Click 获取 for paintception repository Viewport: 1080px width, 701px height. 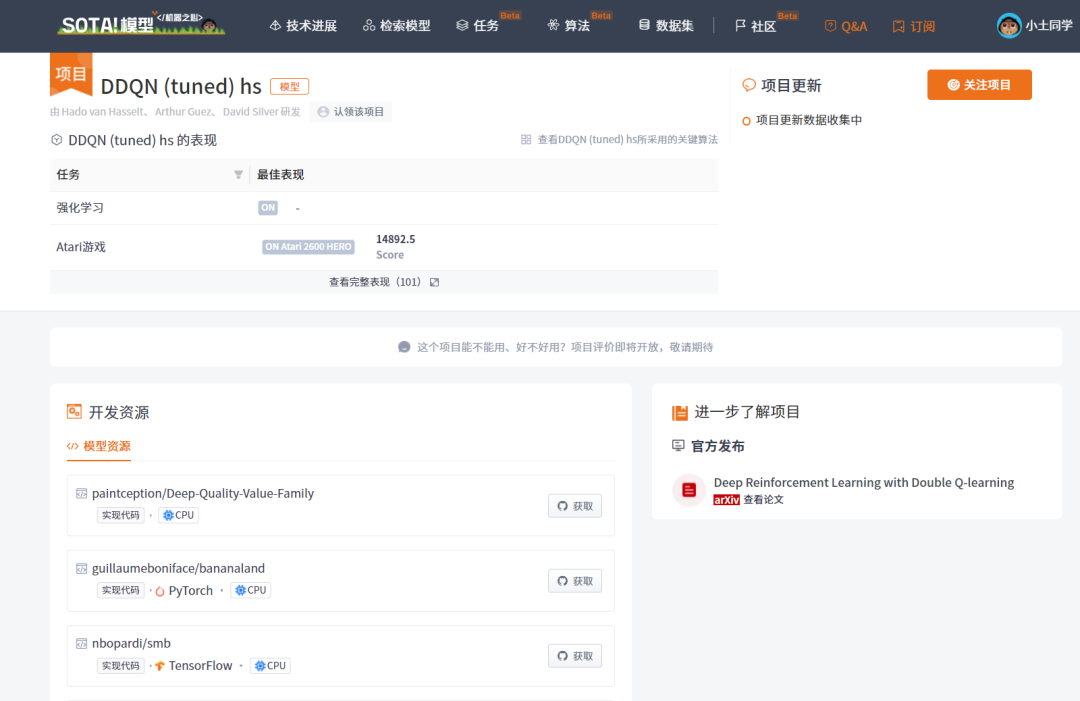(x=575, y=506)
